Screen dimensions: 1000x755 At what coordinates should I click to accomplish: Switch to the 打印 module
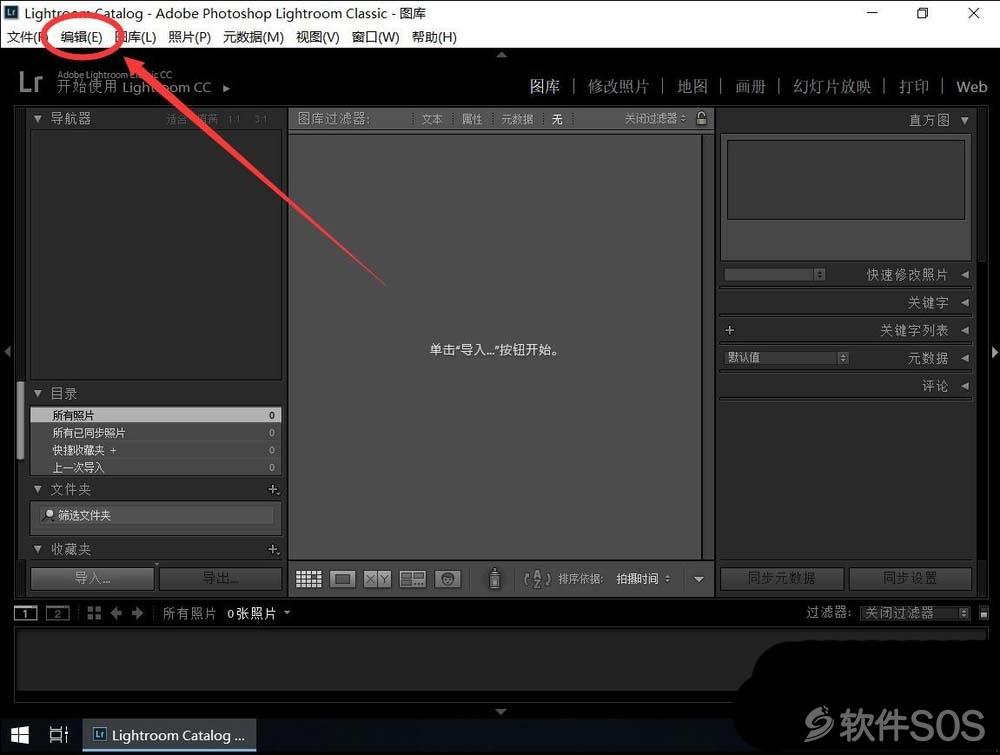coord(913,87)
